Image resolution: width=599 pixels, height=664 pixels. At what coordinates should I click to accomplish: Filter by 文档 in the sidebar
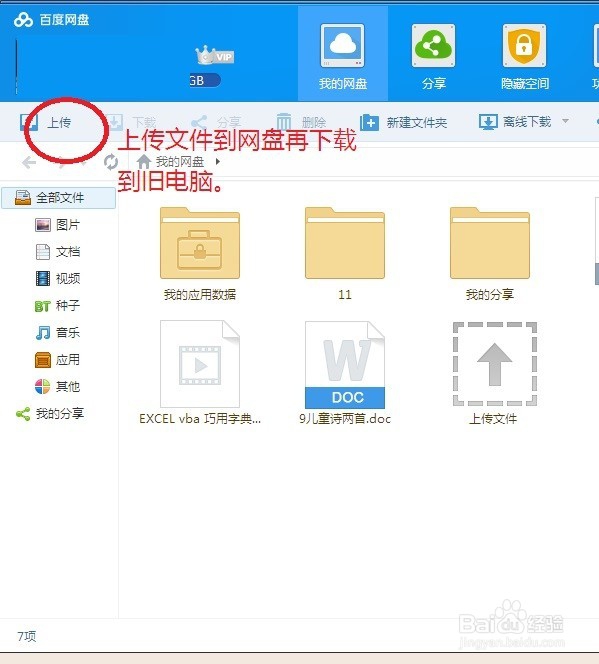click(x=58, y=252)
